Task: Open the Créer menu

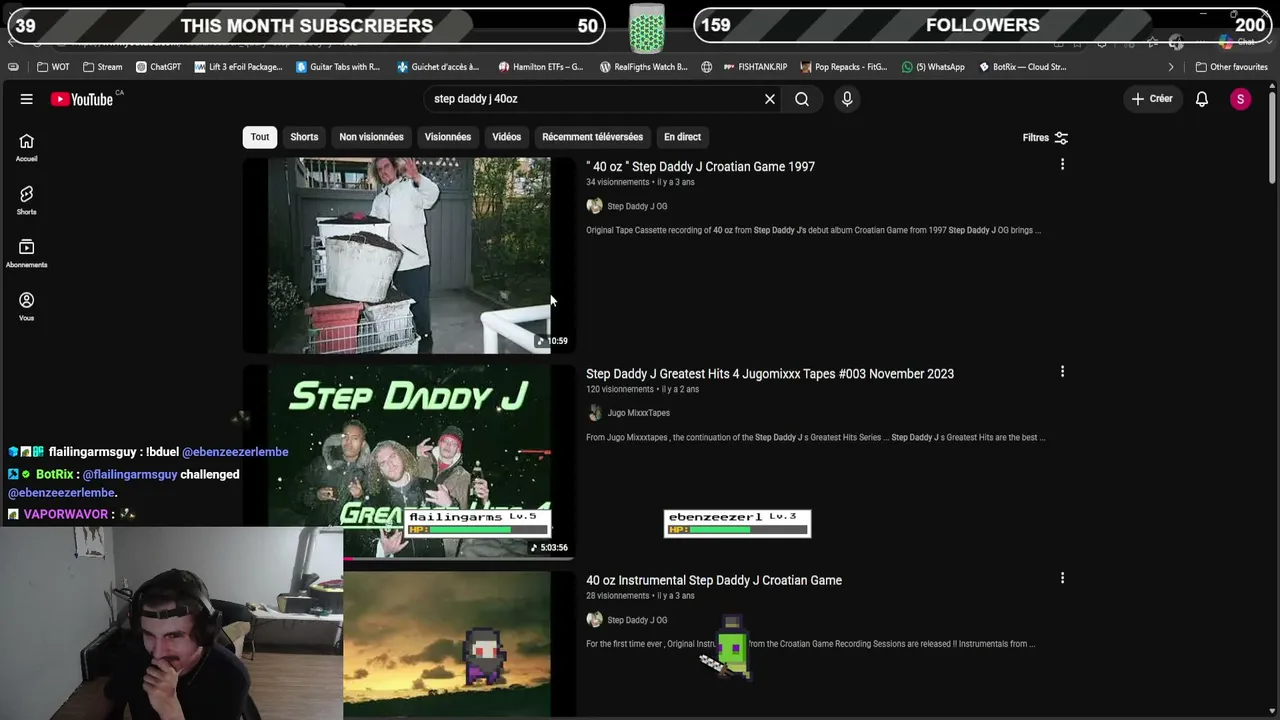Action: 1152,99
